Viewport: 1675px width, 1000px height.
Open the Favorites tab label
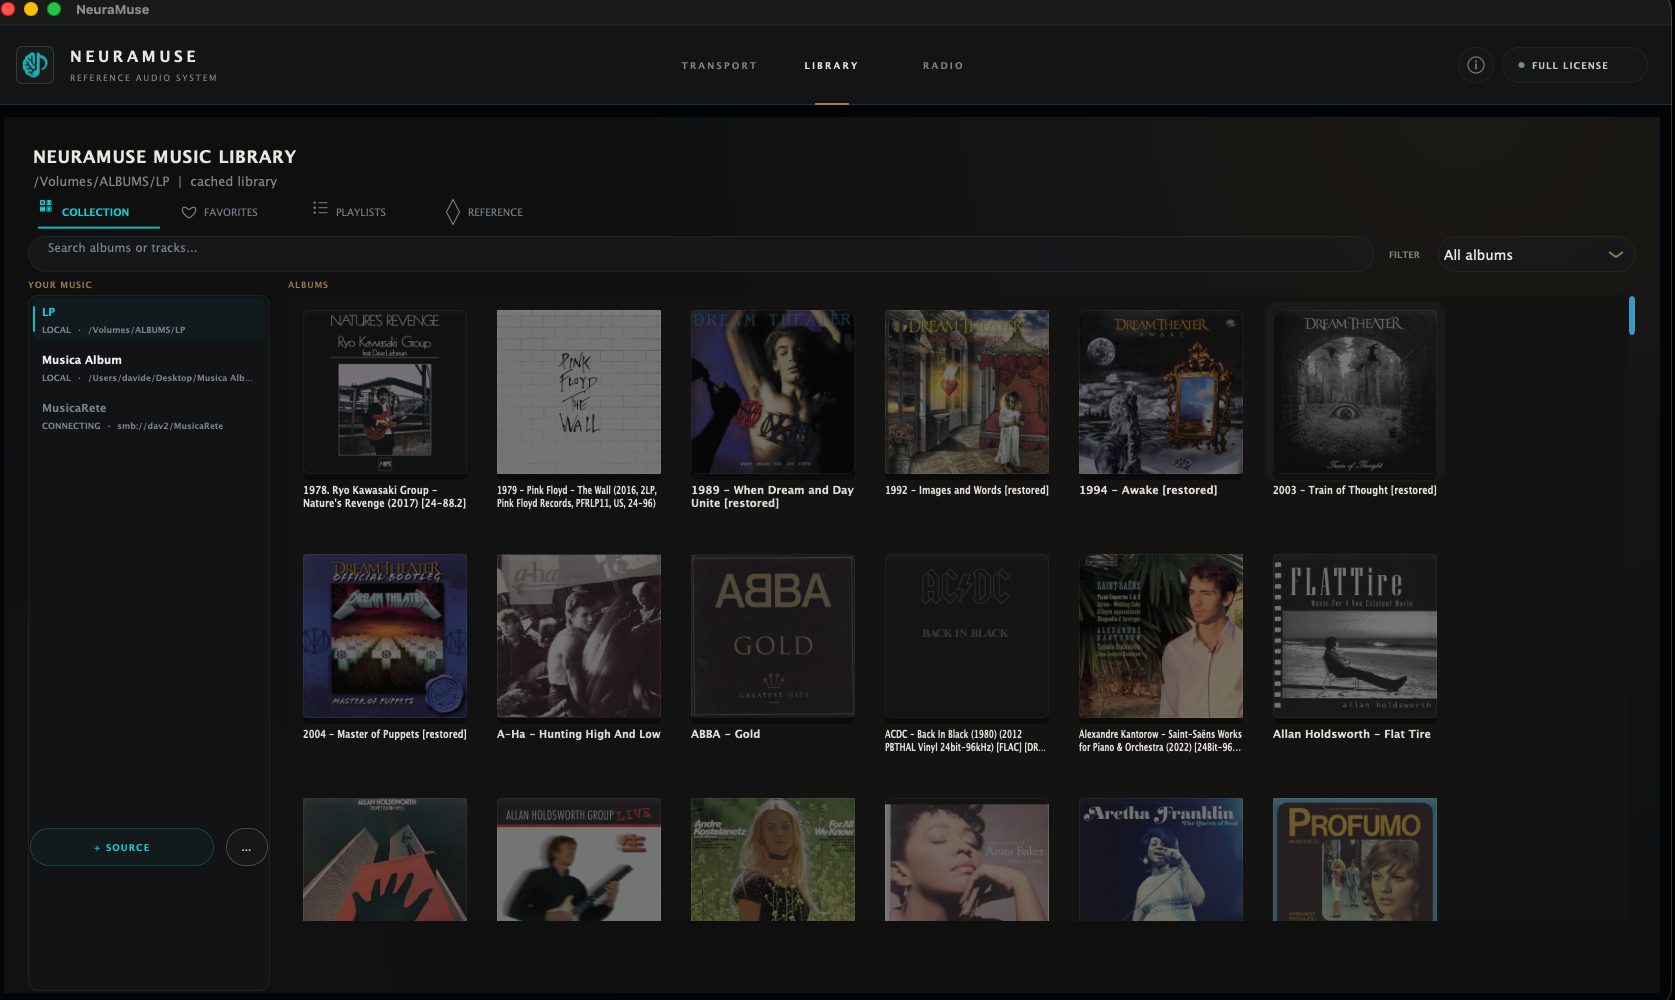(231, 212)
